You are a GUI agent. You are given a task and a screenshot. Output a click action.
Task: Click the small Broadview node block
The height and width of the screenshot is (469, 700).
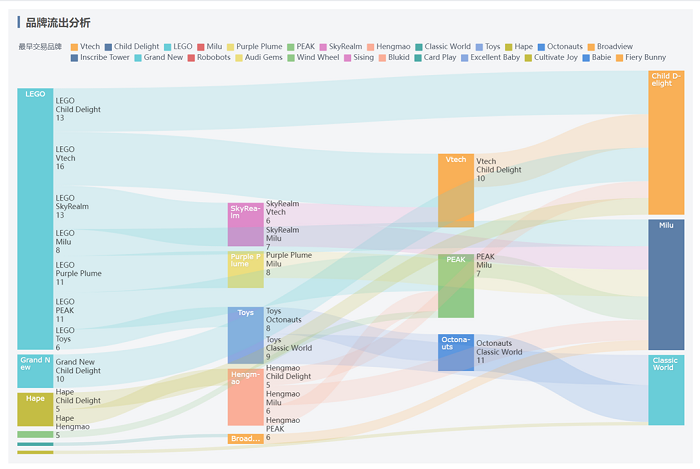tap(245, 438)
